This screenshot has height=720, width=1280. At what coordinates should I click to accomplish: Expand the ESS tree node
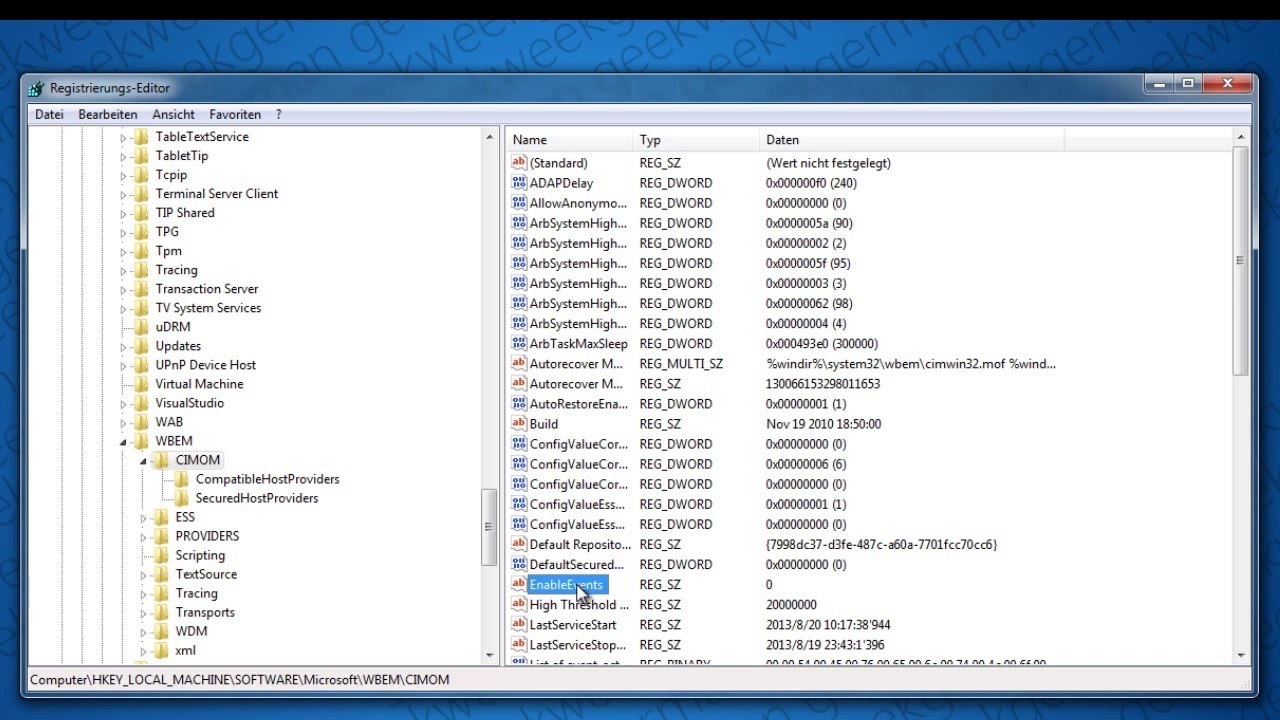click(144, 518)
